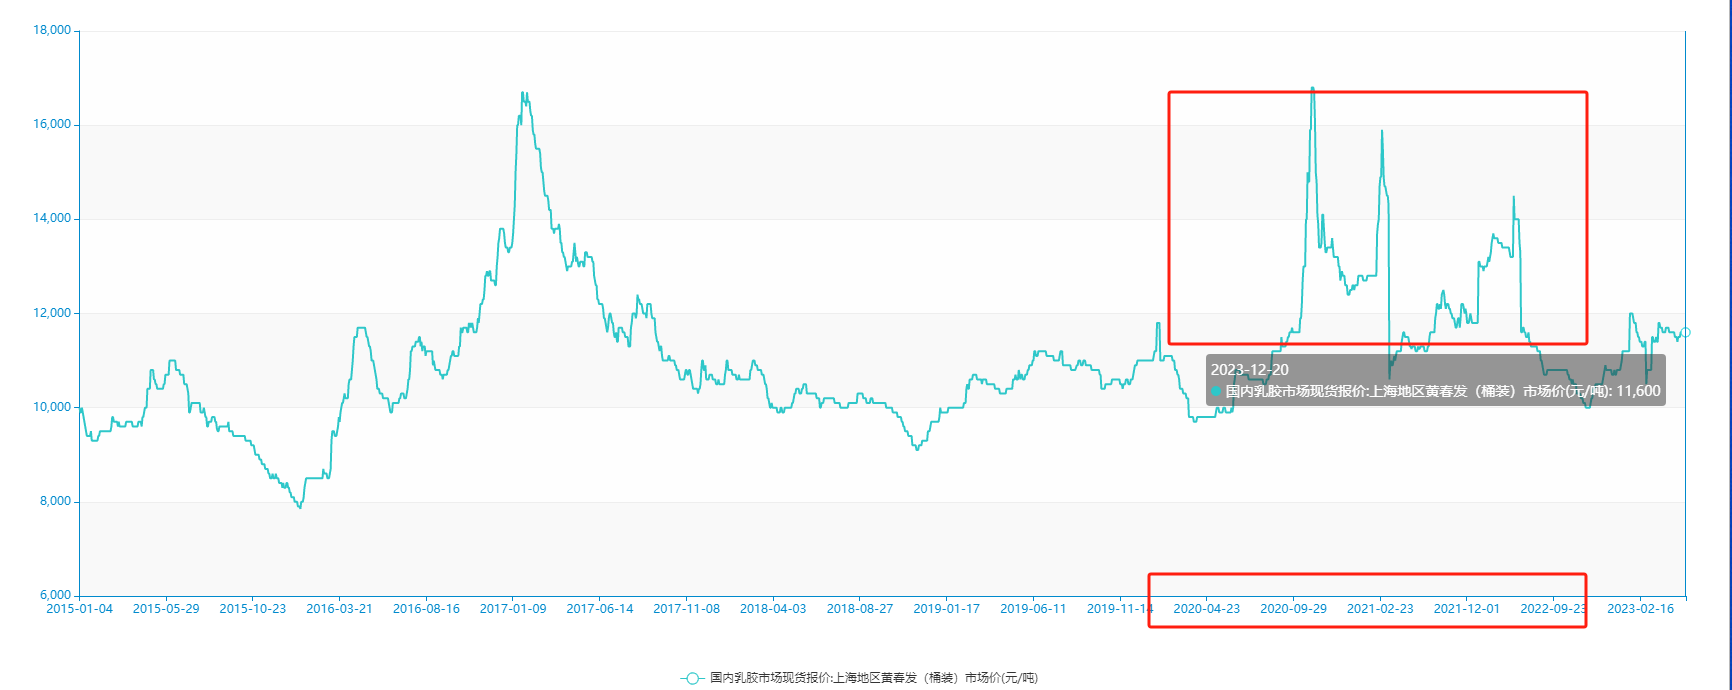Click the y-axis label 16,000

click(52, 124)
